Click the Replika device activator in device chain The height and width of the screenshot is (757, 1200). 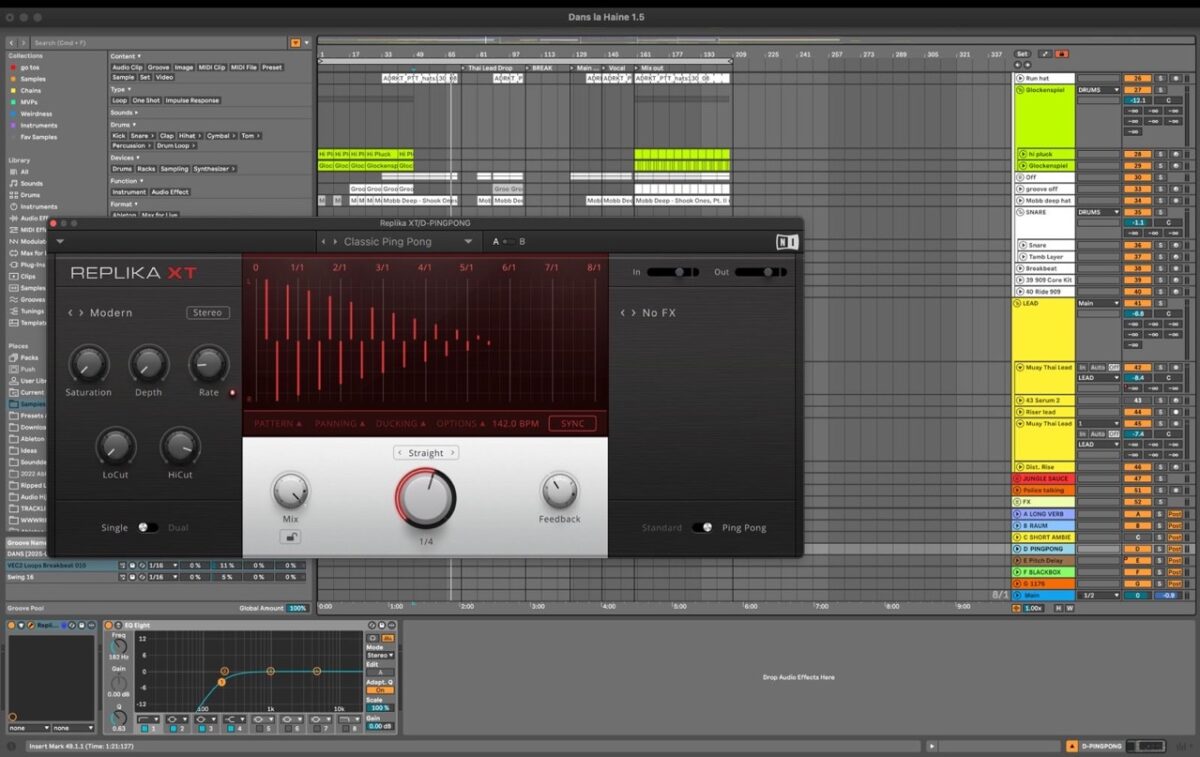point(13,625)
